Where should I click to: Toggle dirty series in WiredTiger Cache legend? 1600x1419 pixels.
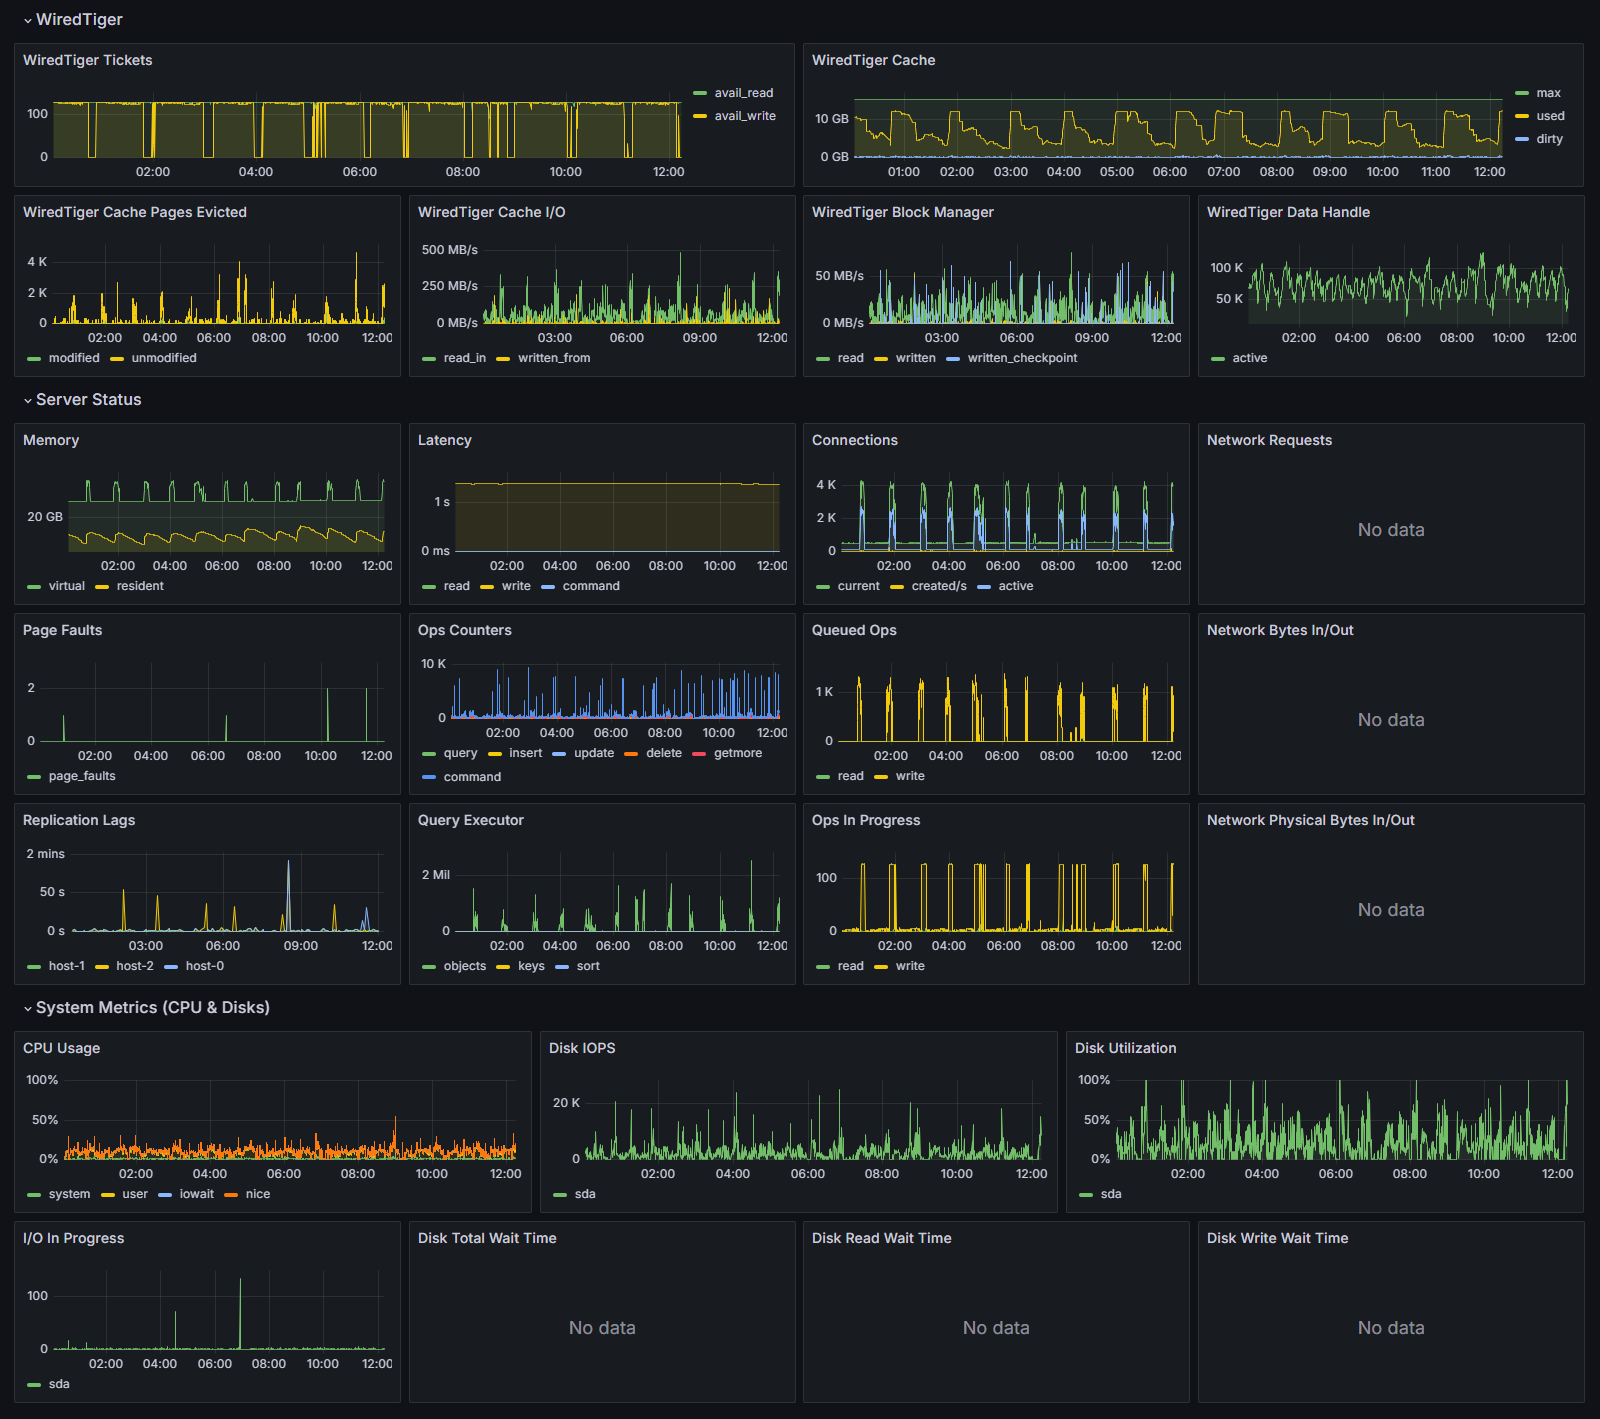tap(1549, 139)
